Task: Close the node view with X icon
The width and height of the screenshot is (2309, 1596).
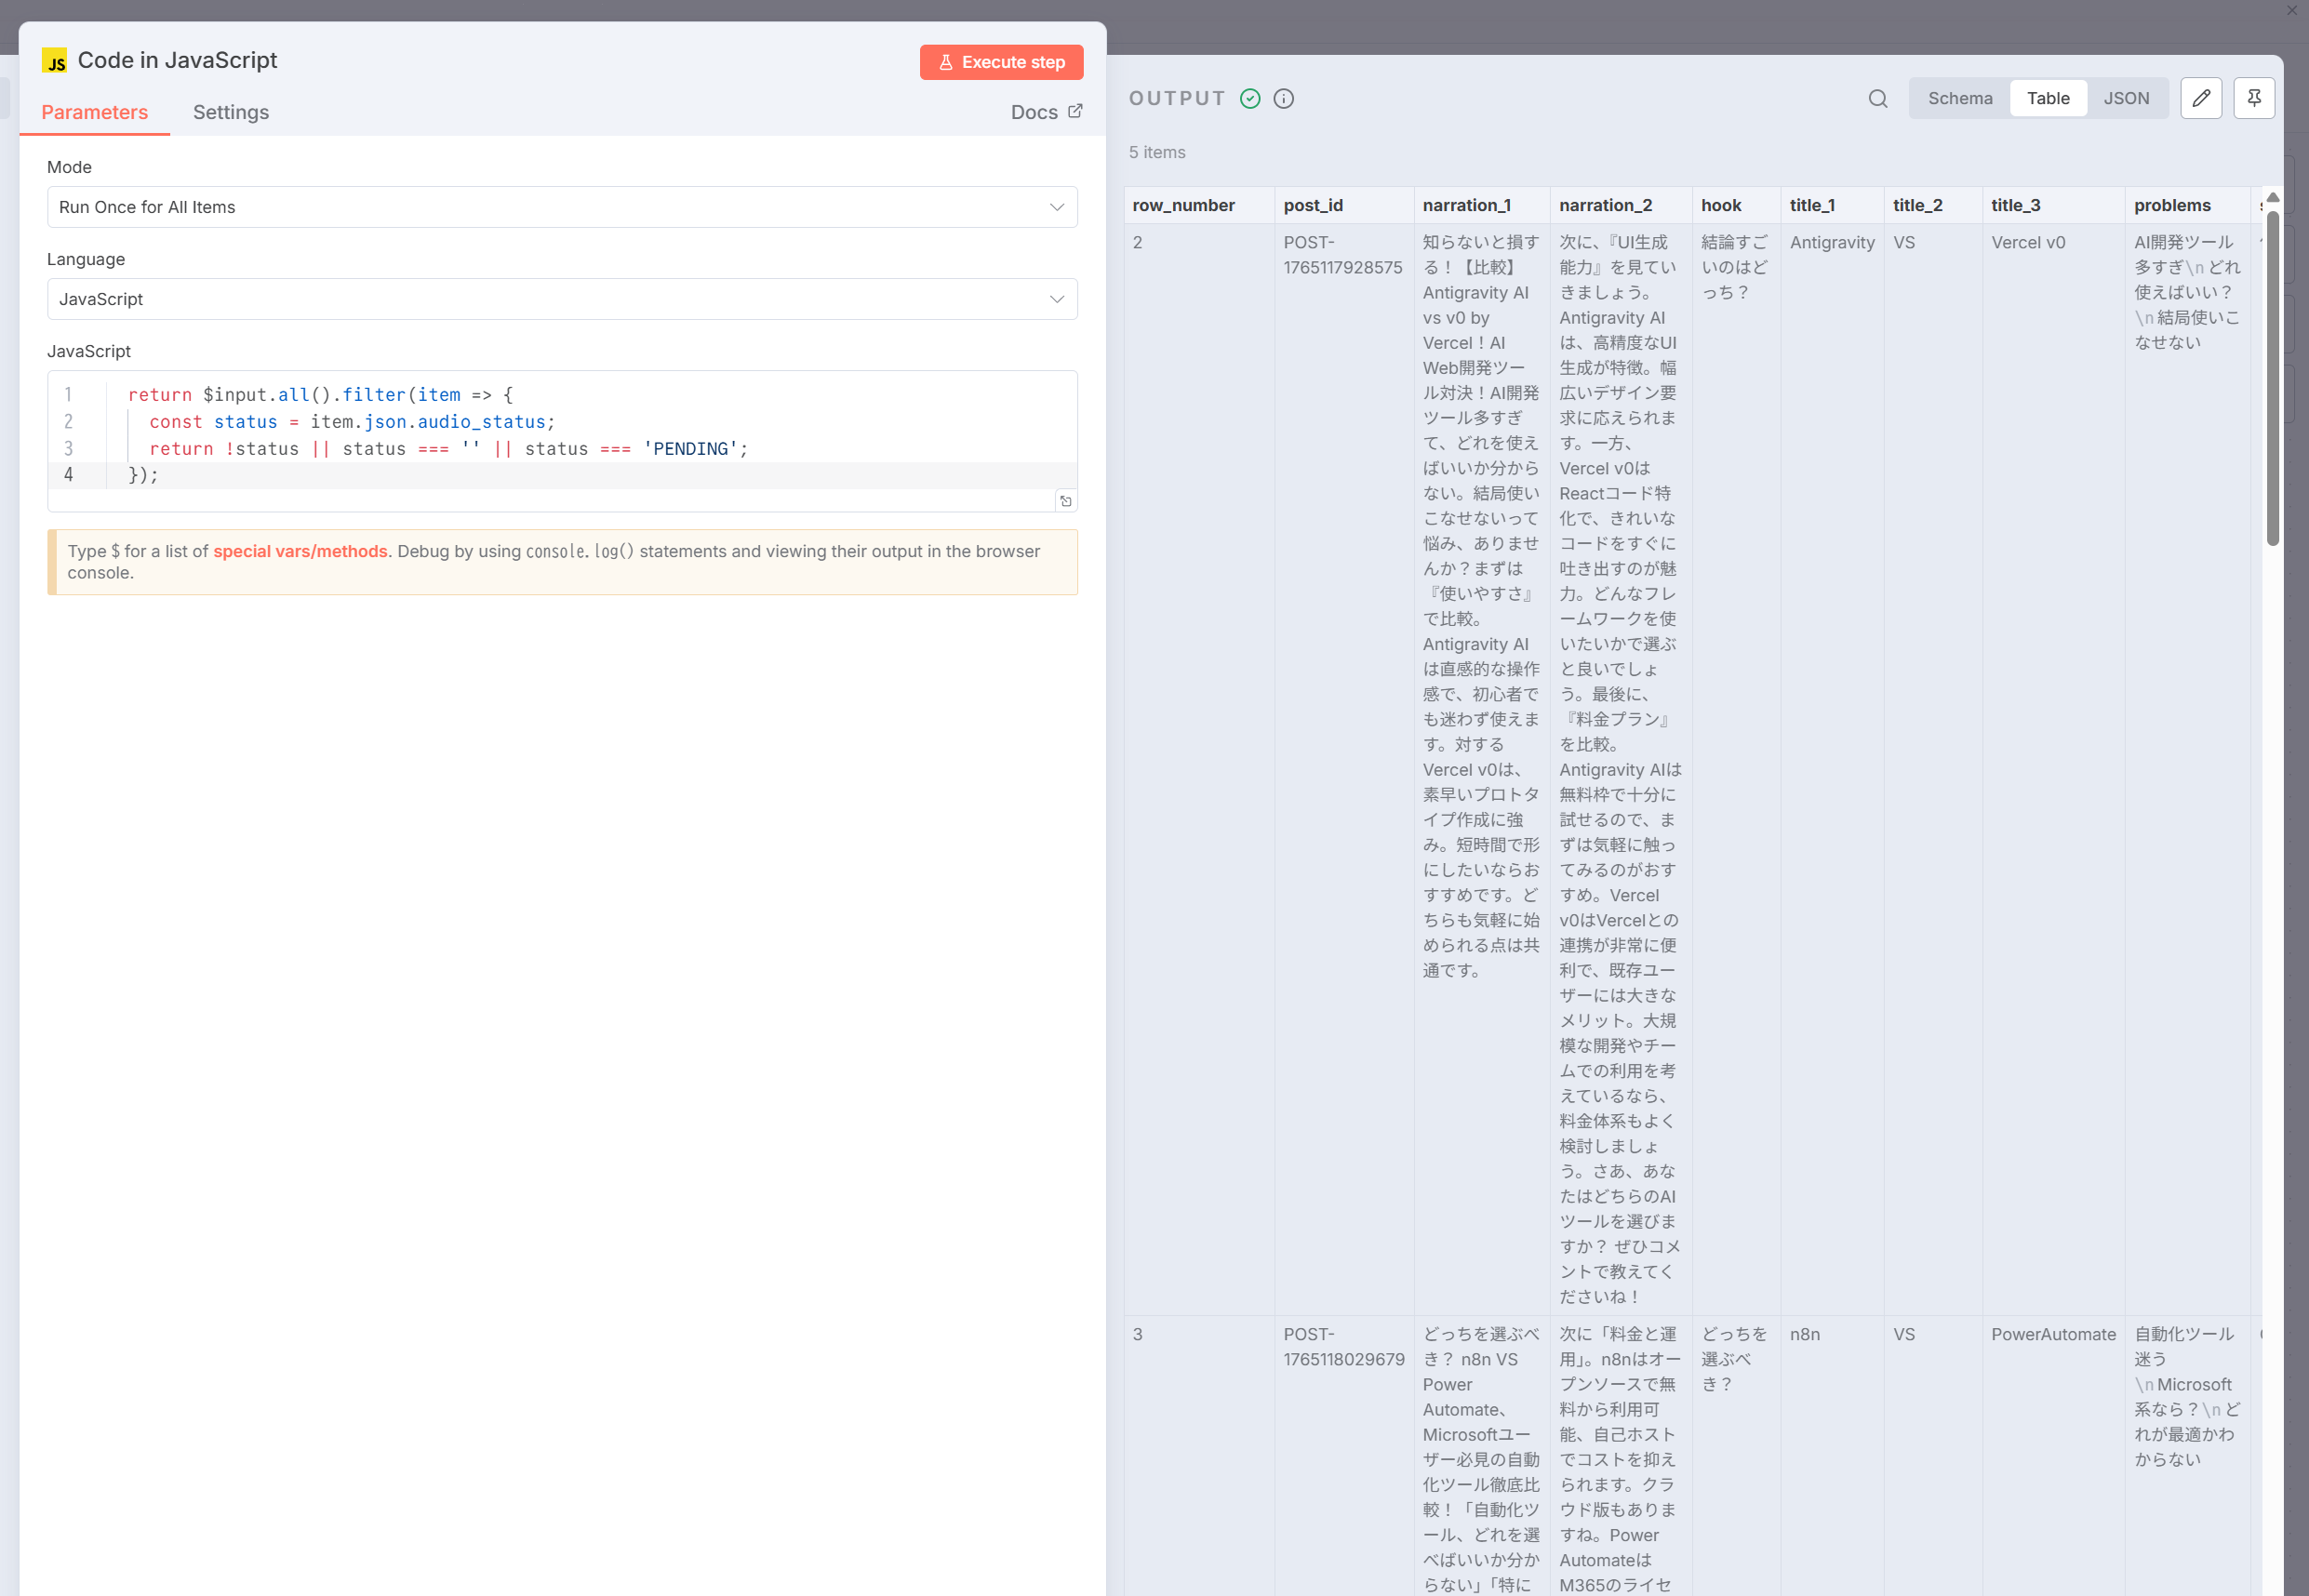Action: point(2291,10)
